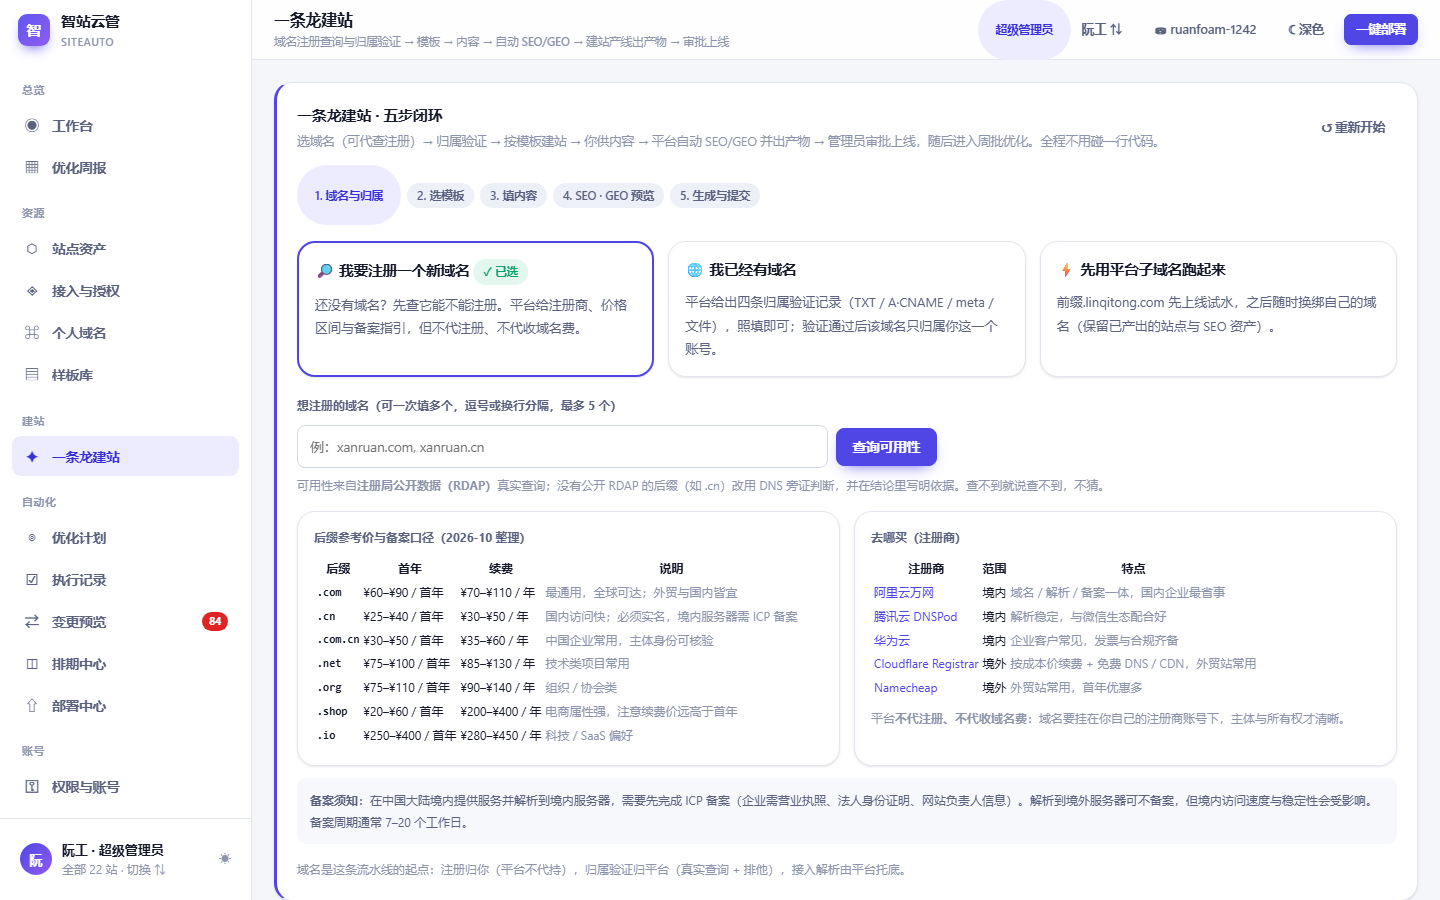Switch to step 3. 填内容
Screen dimensions: 1440x900
point(514,196)
